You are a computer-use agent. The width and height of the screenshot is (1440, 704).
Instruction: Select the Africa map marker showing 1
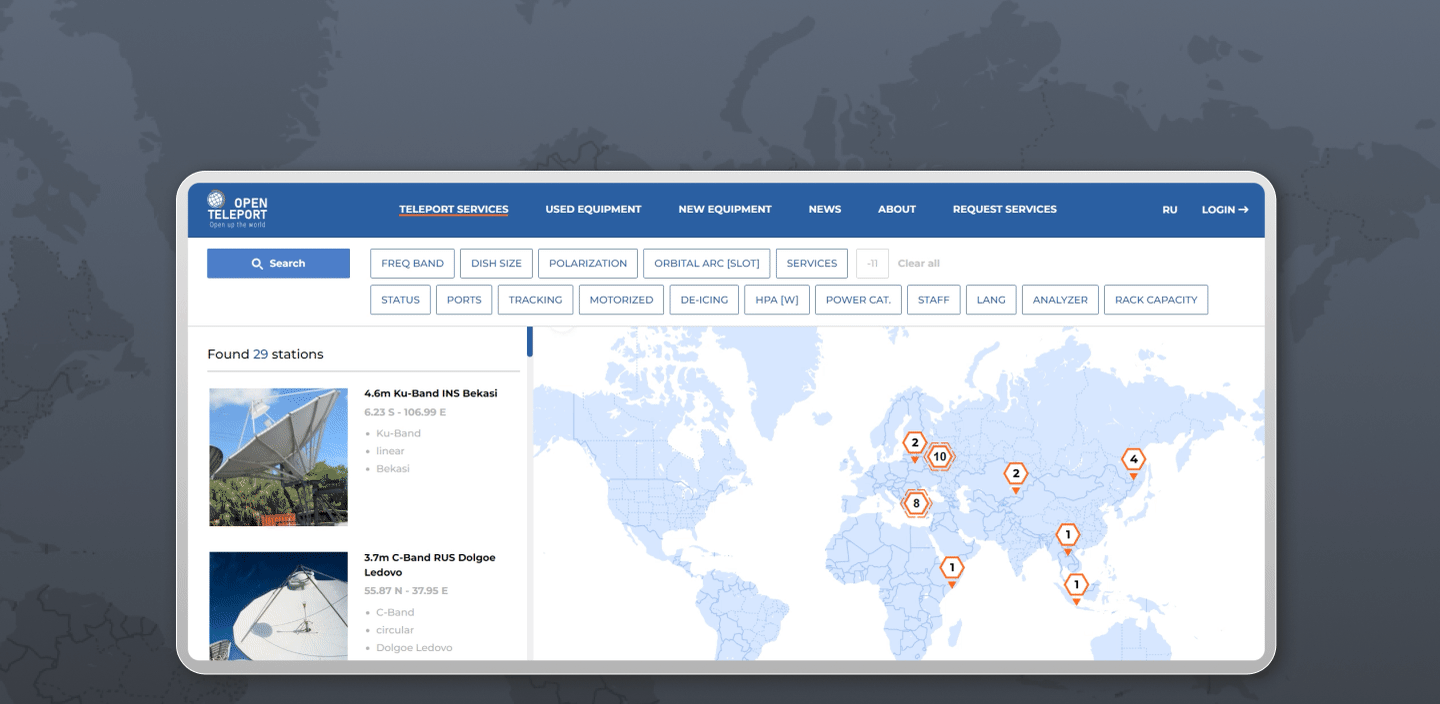click(952, 568)
